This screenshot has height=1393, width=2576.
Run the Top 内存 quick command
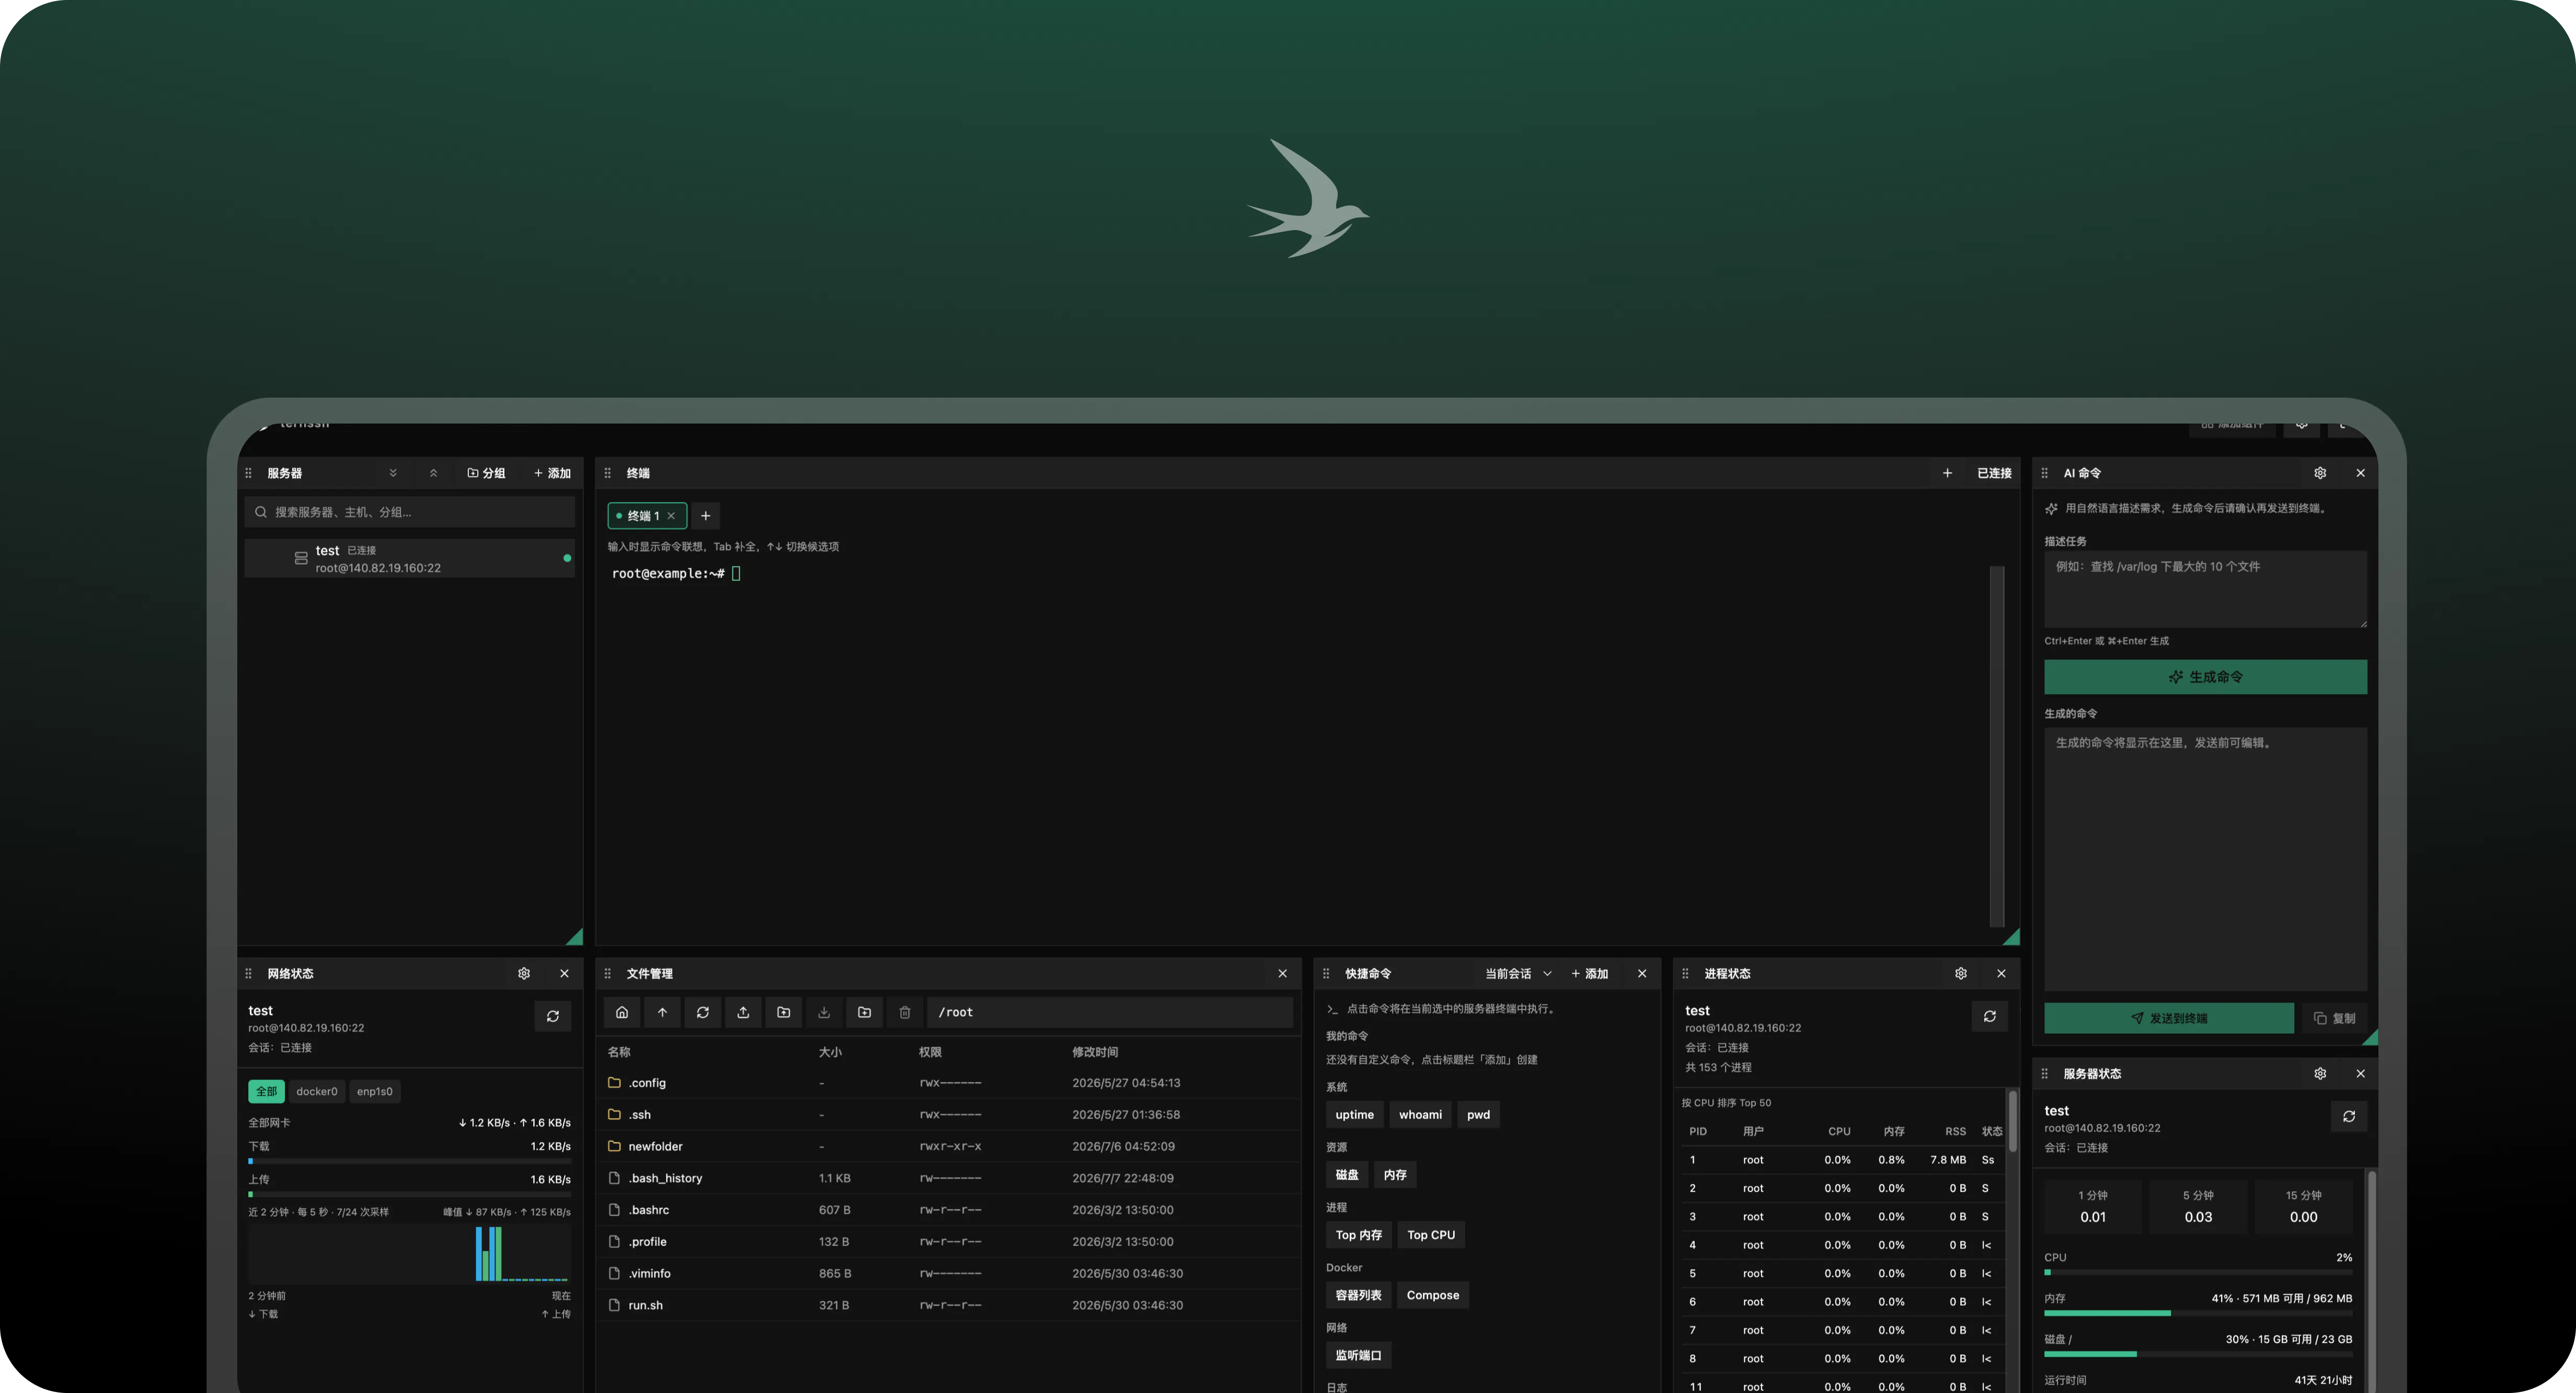pyautogui.click(x=1359, y=1235)
